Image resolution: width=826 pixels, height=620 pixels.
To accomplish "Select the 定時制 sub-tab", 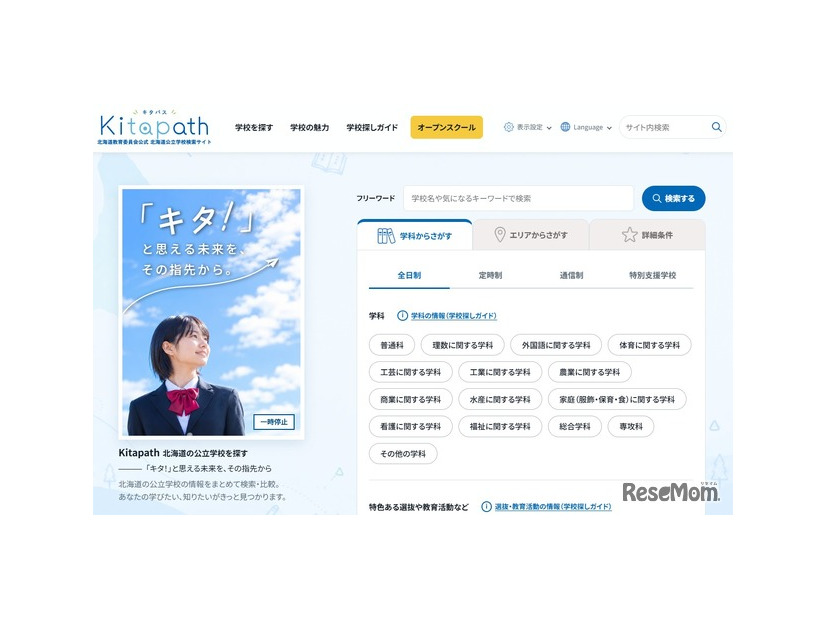I will pyautogui.click(x=490, y=275).
